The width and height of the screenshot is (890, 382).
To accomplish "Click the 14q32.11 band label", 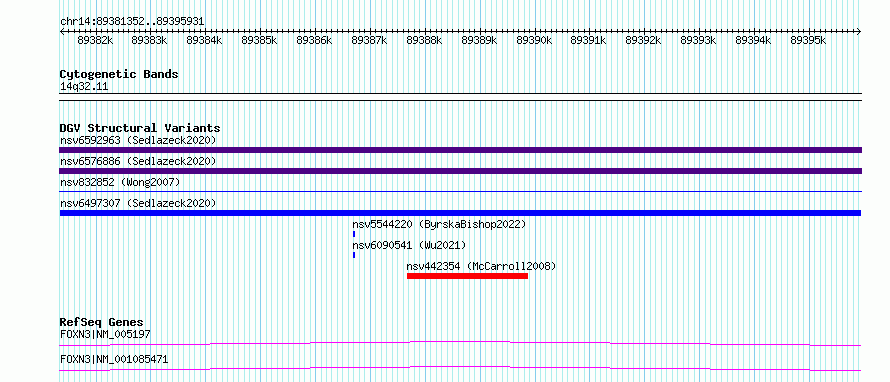I will (x=84, y=87).
